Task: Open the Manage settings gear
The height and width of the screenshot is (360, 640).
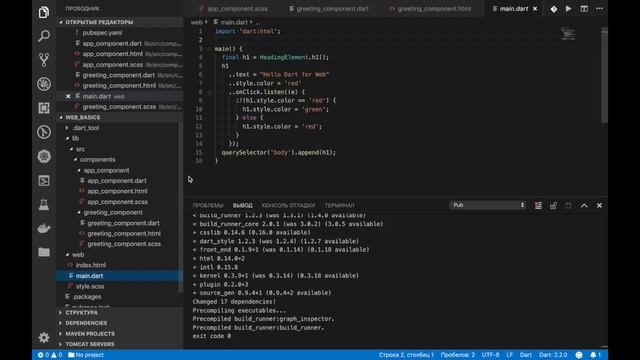Action: tap(44, 338)
